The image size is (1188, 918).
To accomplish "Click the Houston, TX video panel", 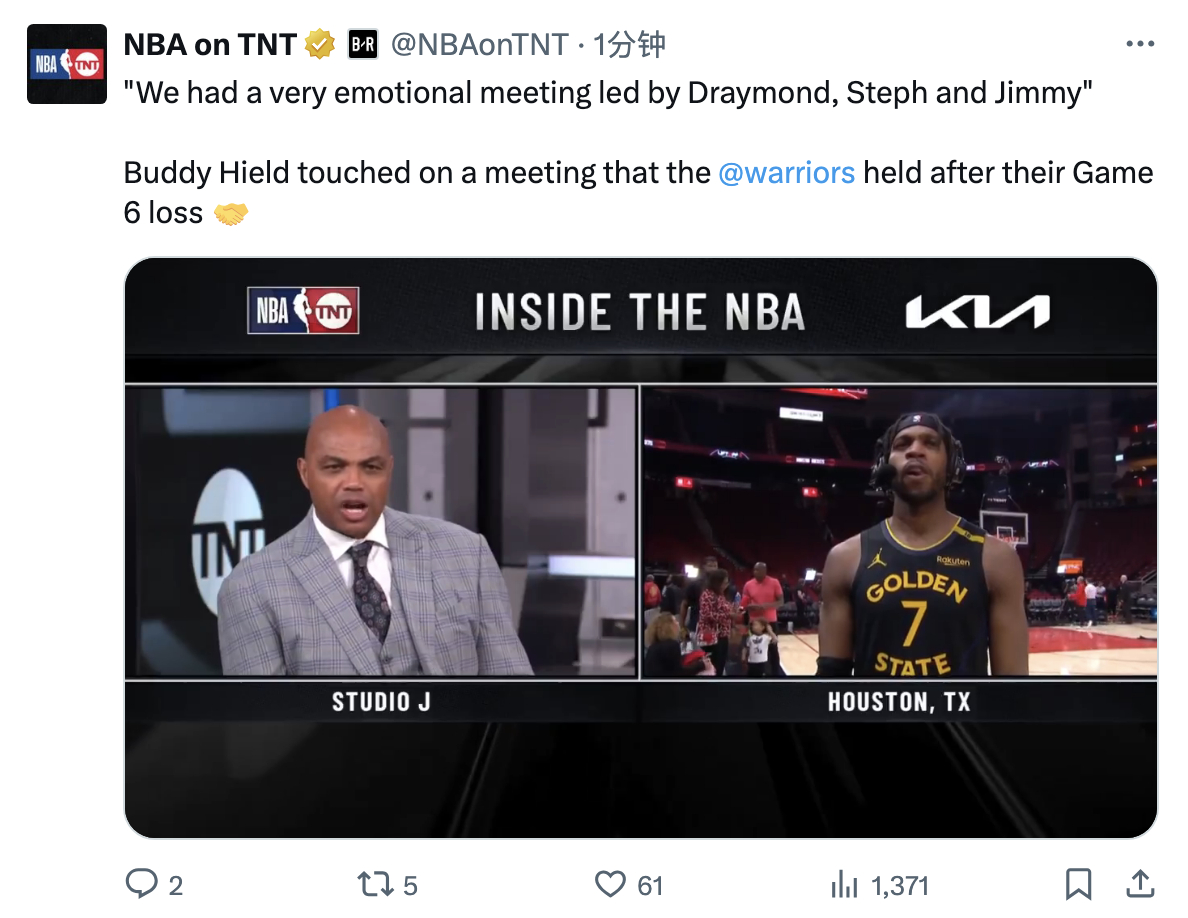I will click(x=899, y=532).
